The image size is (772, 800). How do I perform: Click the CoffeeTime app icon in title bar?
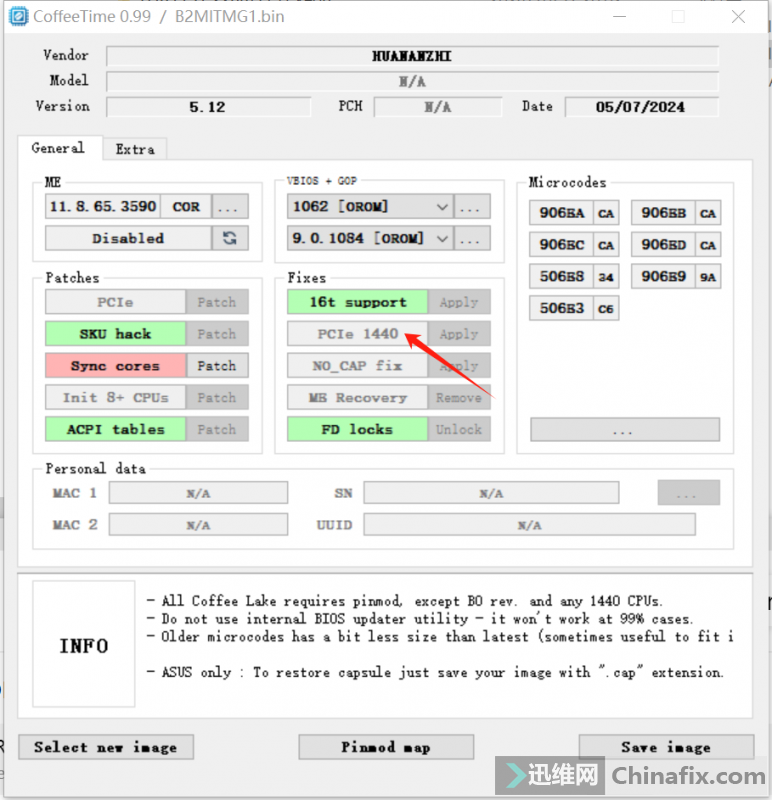pyautogui.click(x=18, y=16)
